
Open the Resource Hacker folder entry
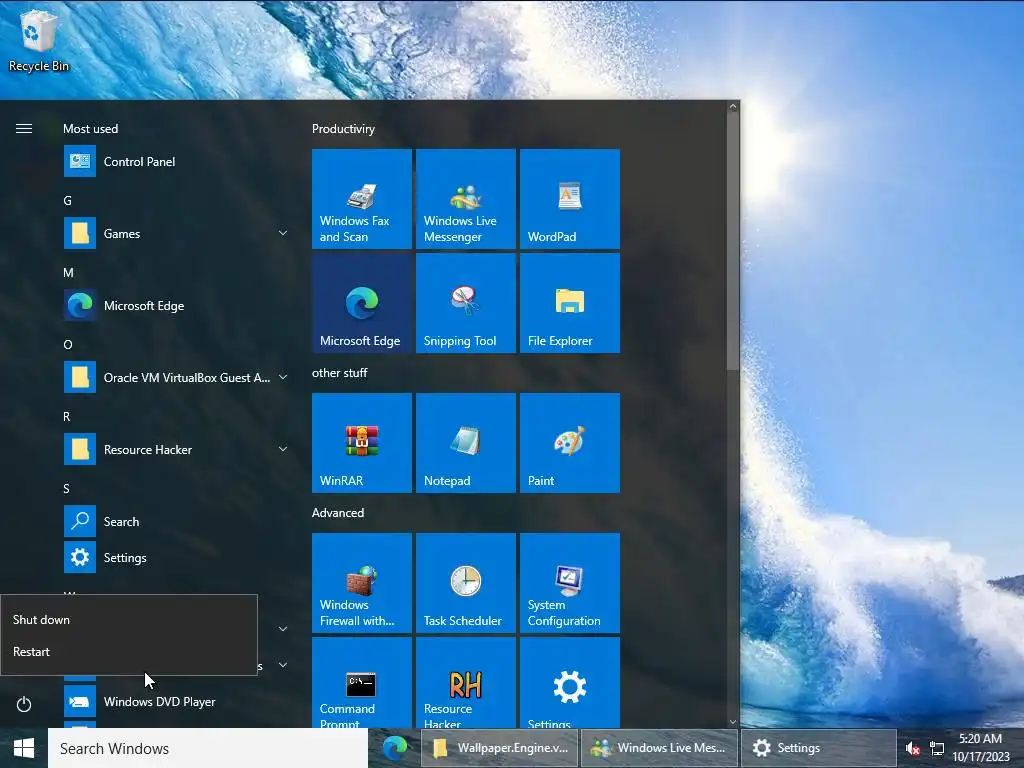tap(176, 449)
